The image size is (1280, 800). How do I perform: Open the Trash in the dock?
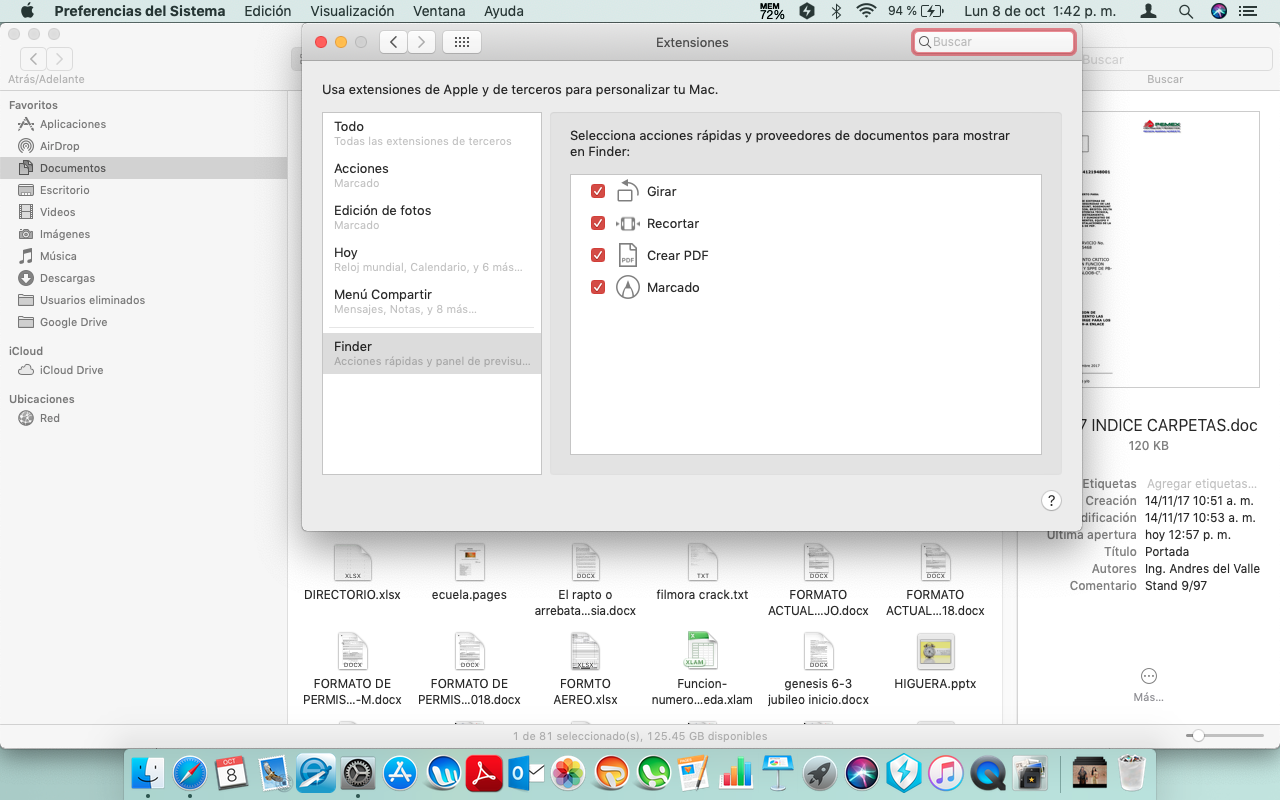click(1131, 773)
